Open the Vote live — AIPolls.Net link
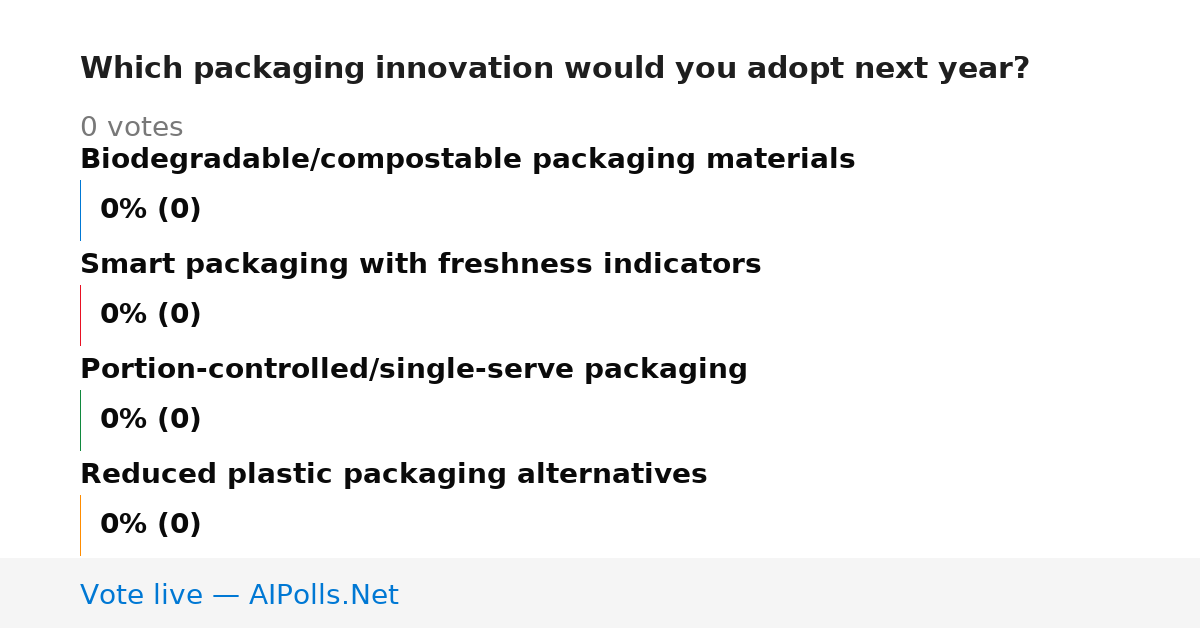1200x628 pixels. [x=239, y=595]
